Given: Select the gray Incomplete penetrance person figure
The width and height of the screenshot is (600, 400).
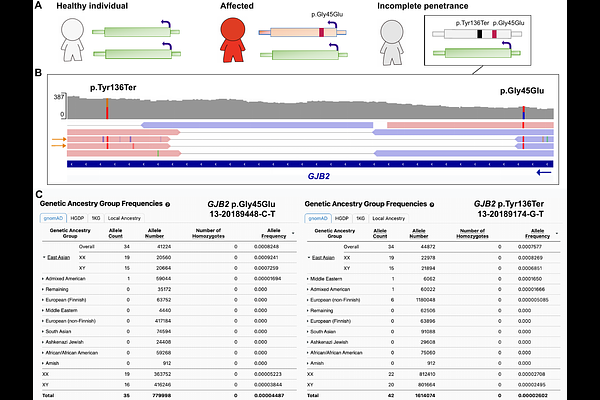Looking at the screenshot, I should [x=392, y=43].
